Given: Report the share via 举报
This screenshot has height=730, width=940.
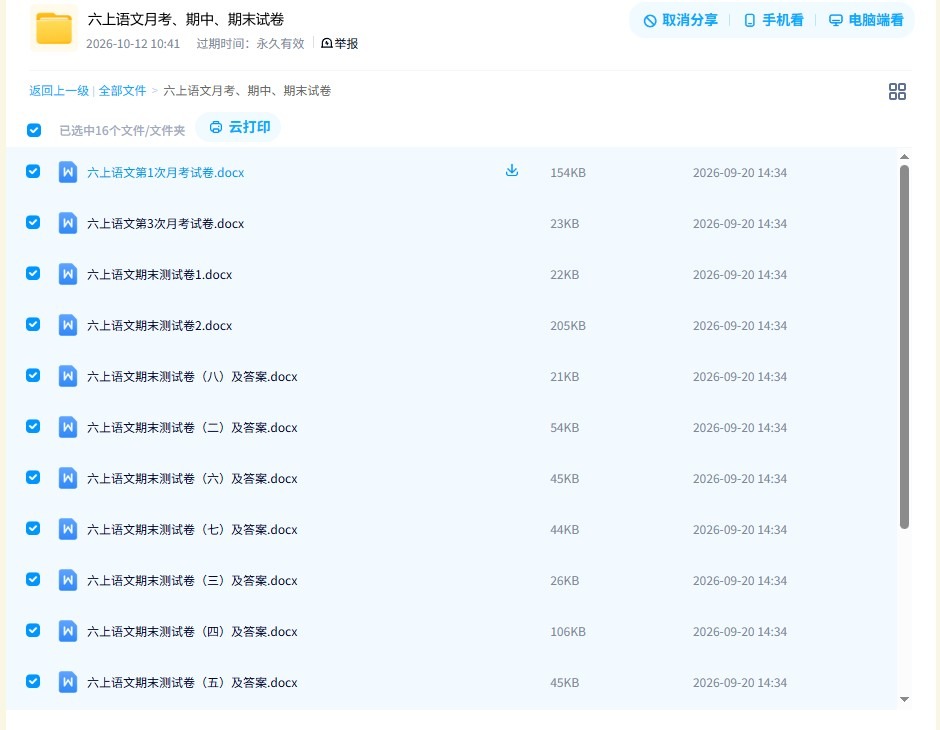Looking at the screenshot, I should [x=339, y=43].
